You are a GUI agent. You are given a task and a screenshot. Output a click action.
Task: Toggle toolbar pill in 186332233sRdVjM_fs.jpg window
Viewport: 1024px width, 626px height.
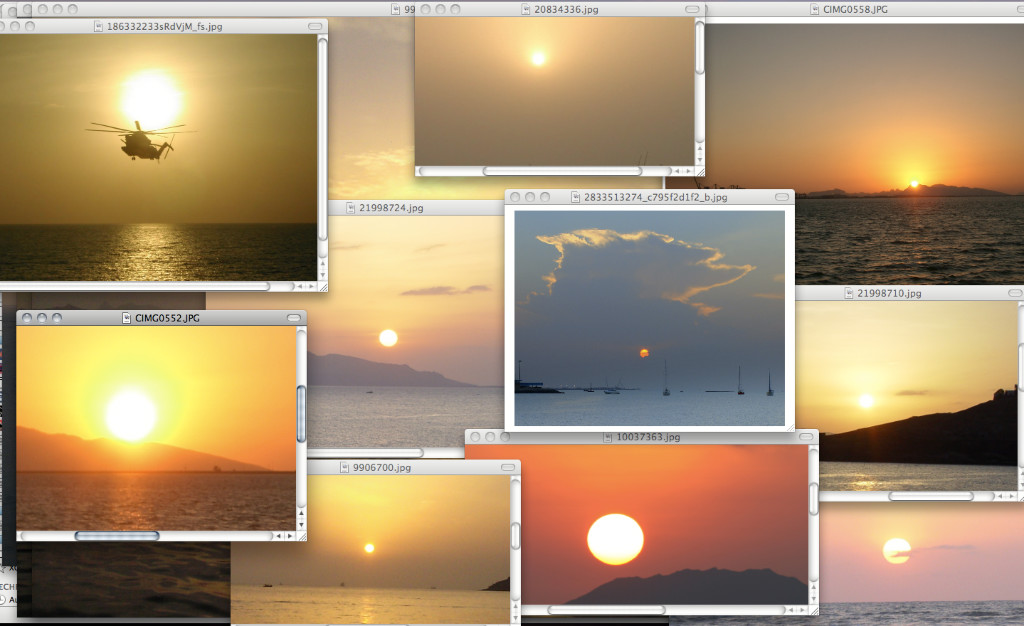click(315, 27)
